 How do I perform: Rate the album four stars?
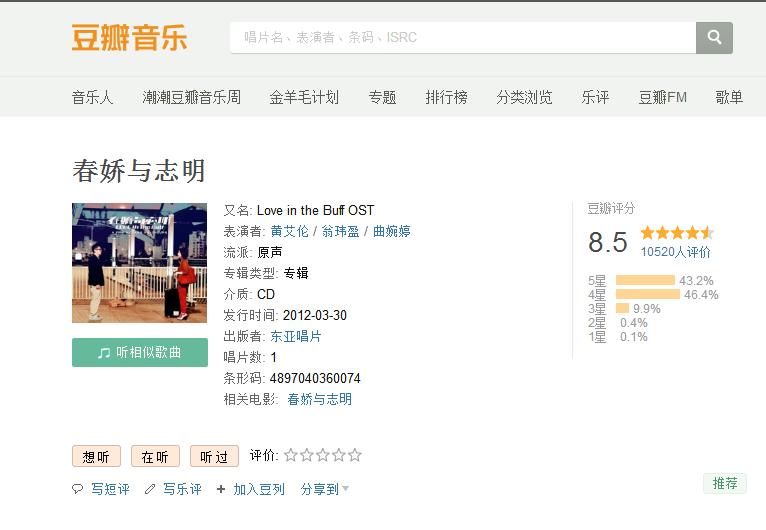coord(339,455)
